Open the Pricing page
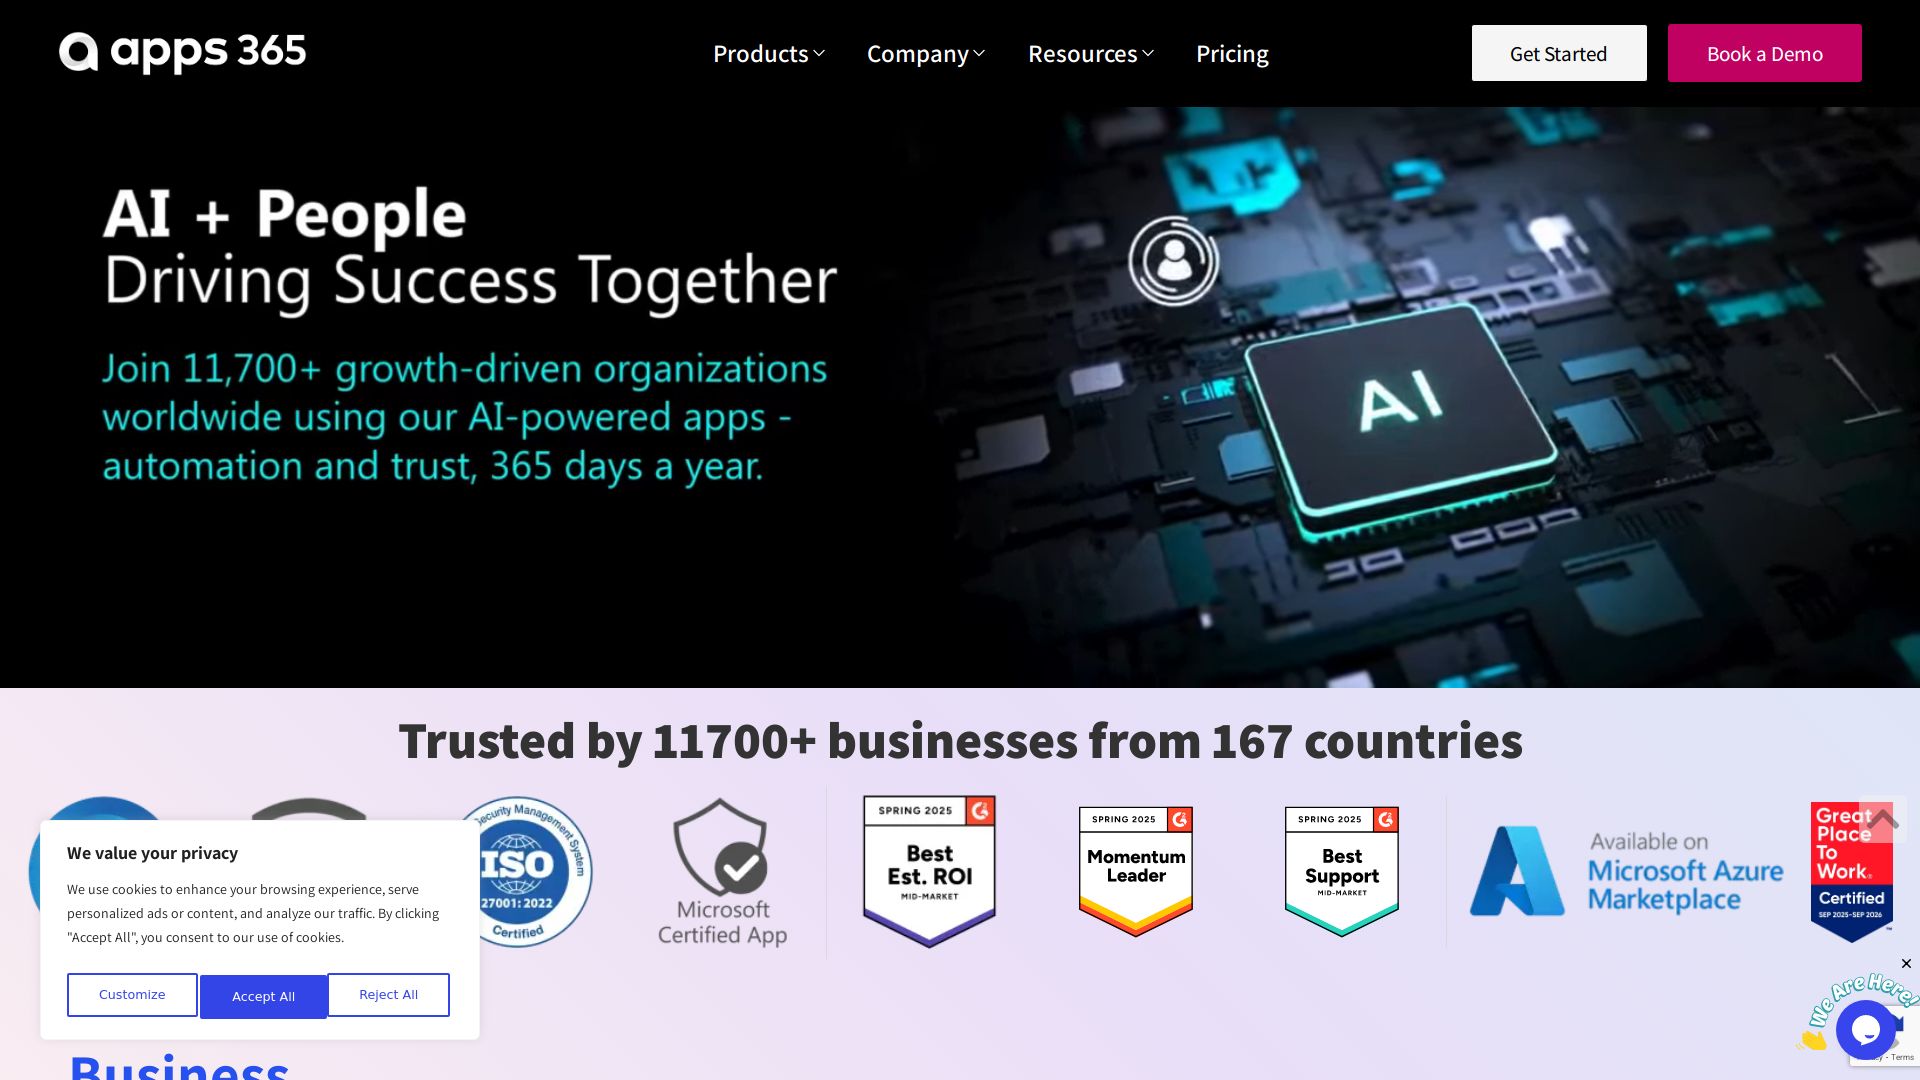Screen dimensions: 1920x1080 point(1232,54)
